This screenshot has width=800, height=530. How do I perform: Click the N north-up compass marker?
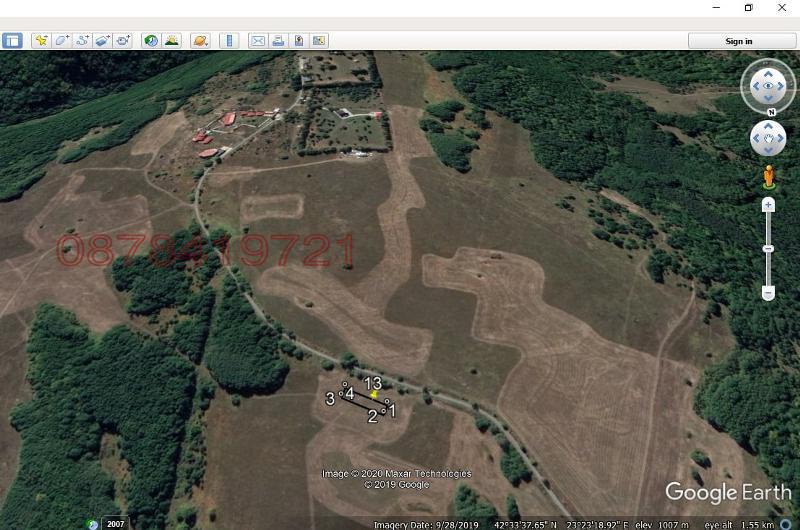point(770,112)
